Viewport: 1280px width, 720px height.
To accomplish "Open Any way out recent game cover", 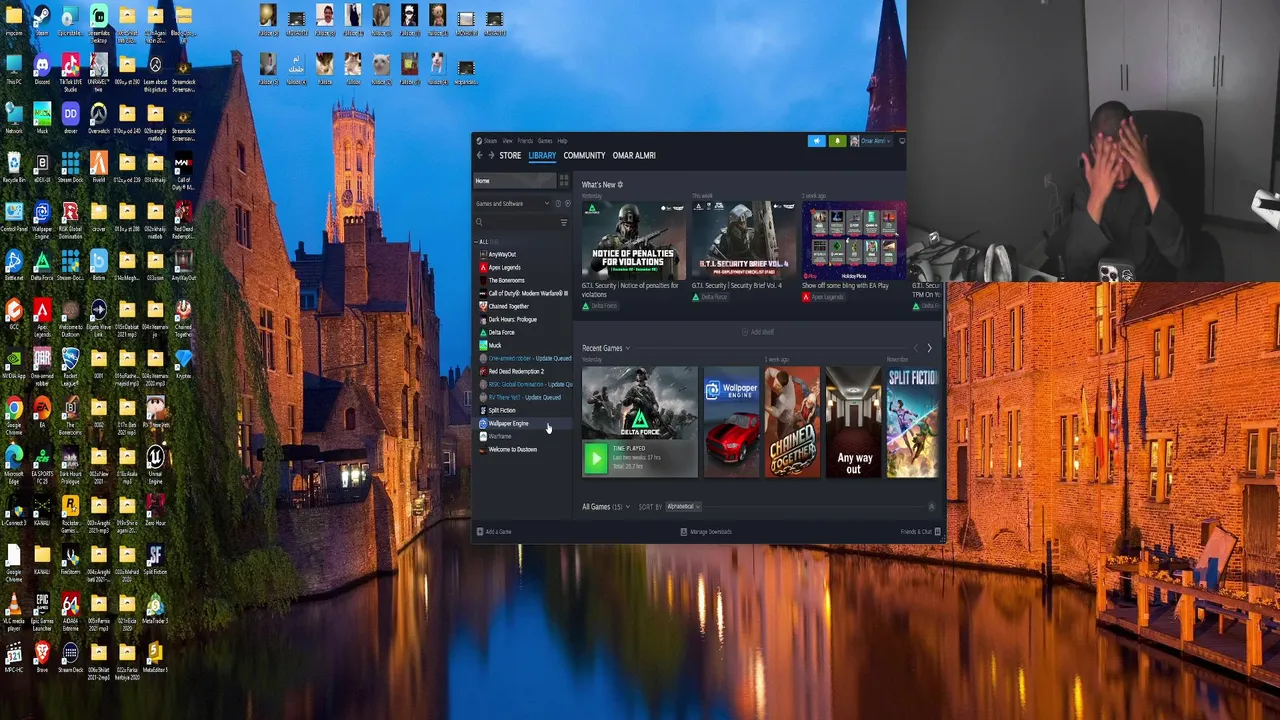I will click(853, 422).
